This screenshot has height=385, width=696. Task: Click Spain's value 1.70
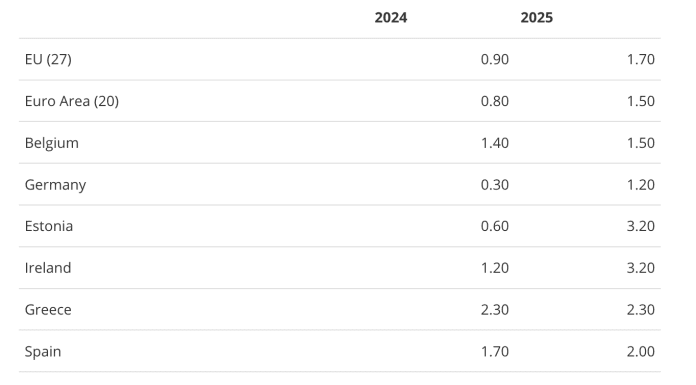(495, 351)
